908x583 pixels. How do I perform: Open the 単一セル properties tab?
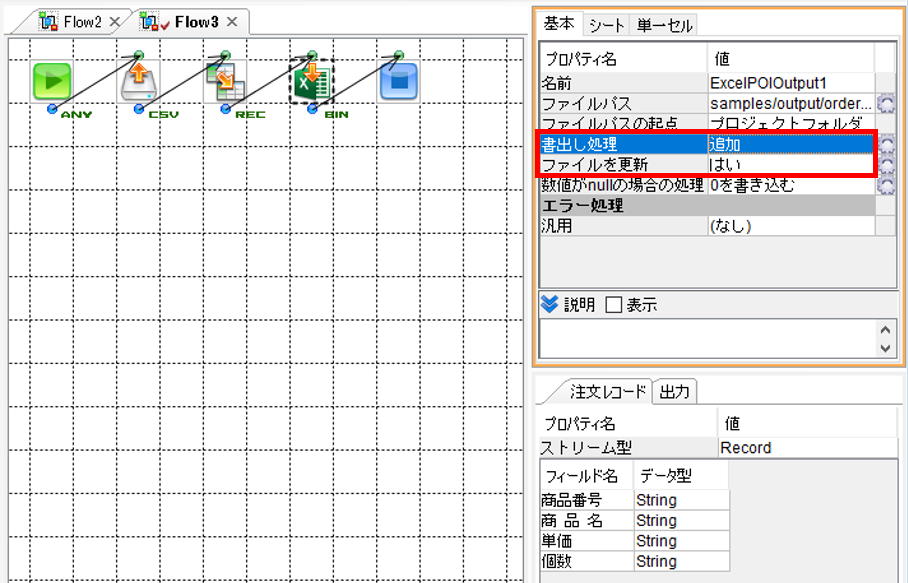664,25
